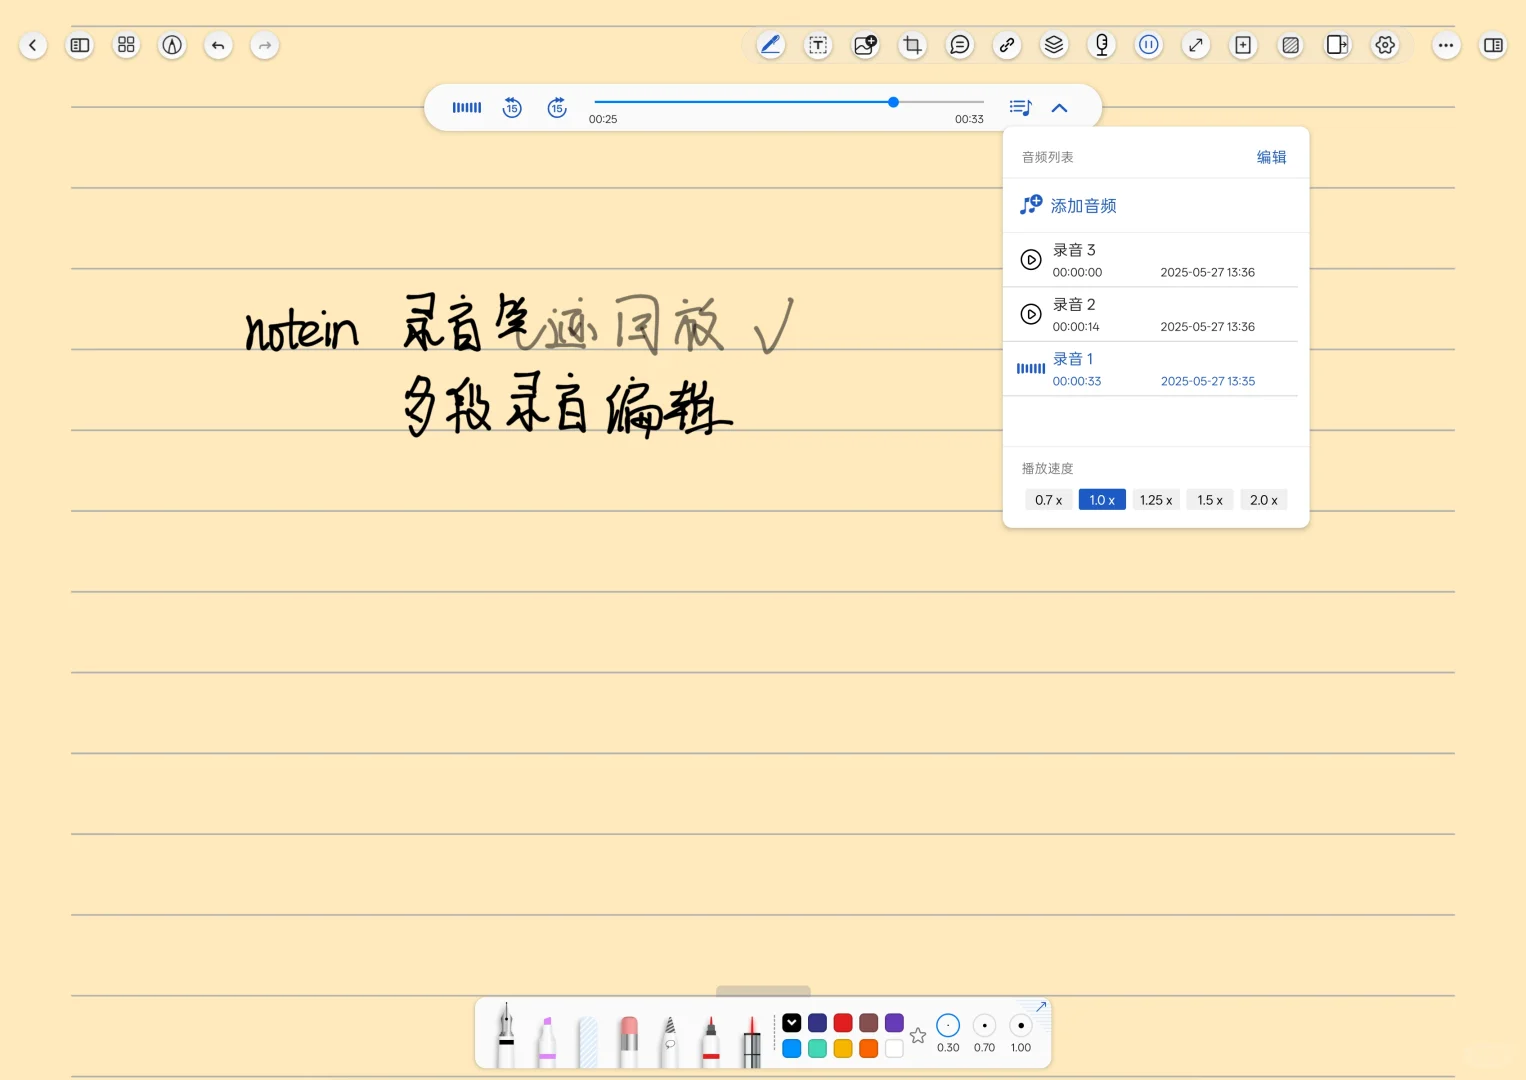The height and width of the screenshot is (1080, 1526).
Task: Open the layers panel
Action: pyautogui.click(x=1054, y=45)
